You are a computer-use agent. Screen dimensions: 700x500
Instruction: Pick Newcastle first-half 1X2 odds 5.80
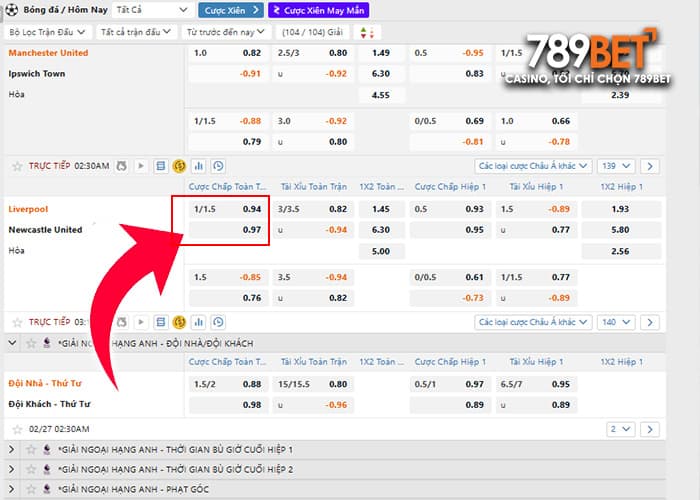click(x=621, y=230)
